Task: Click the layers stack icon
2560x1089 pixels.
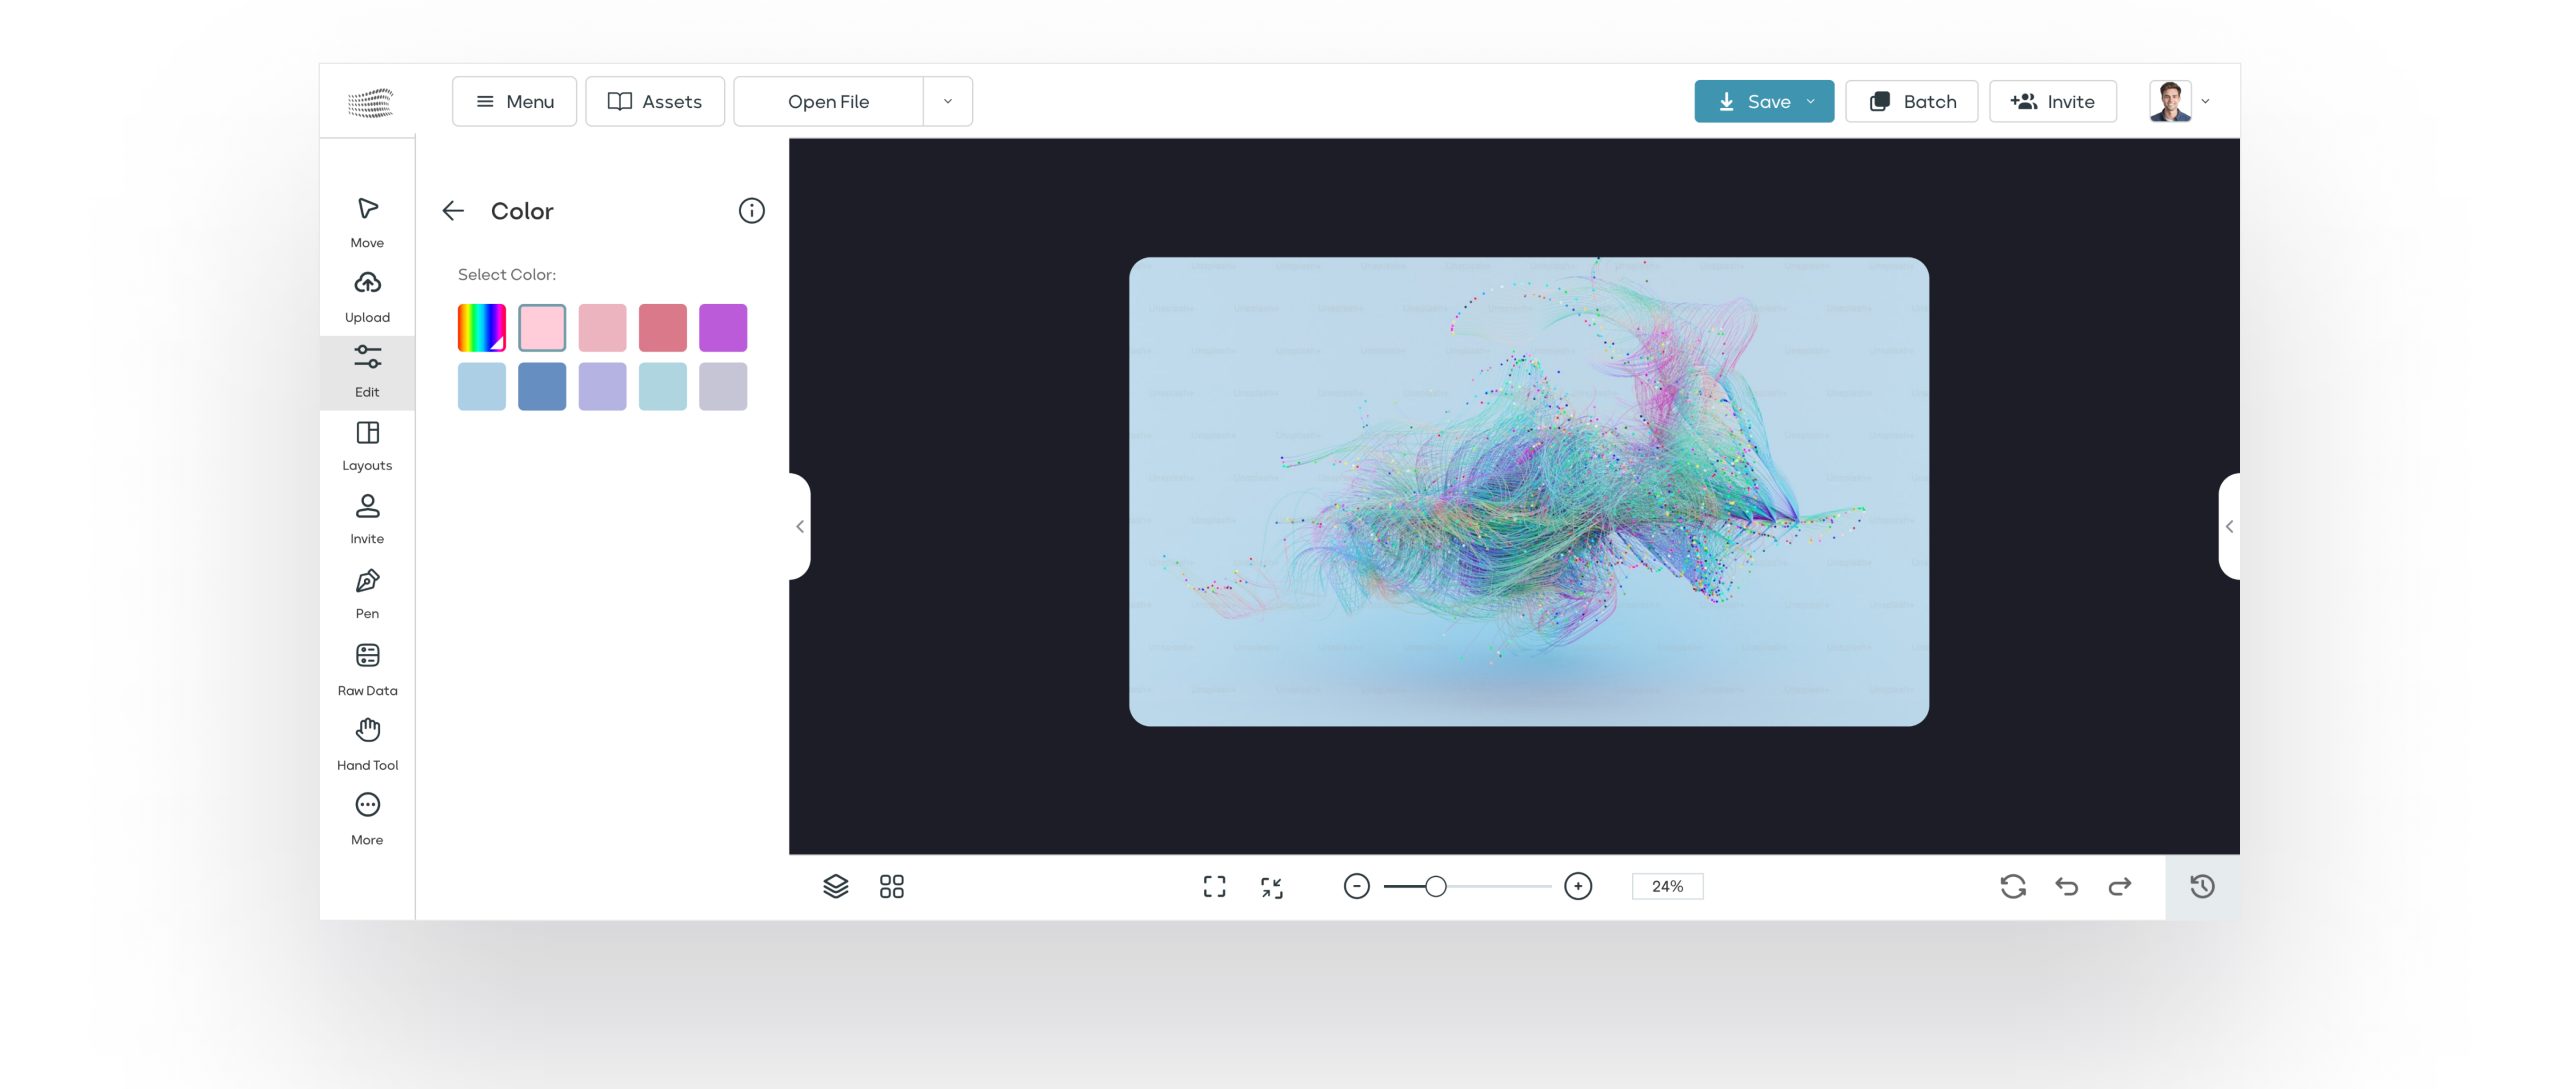Action: tap(835, 886)
